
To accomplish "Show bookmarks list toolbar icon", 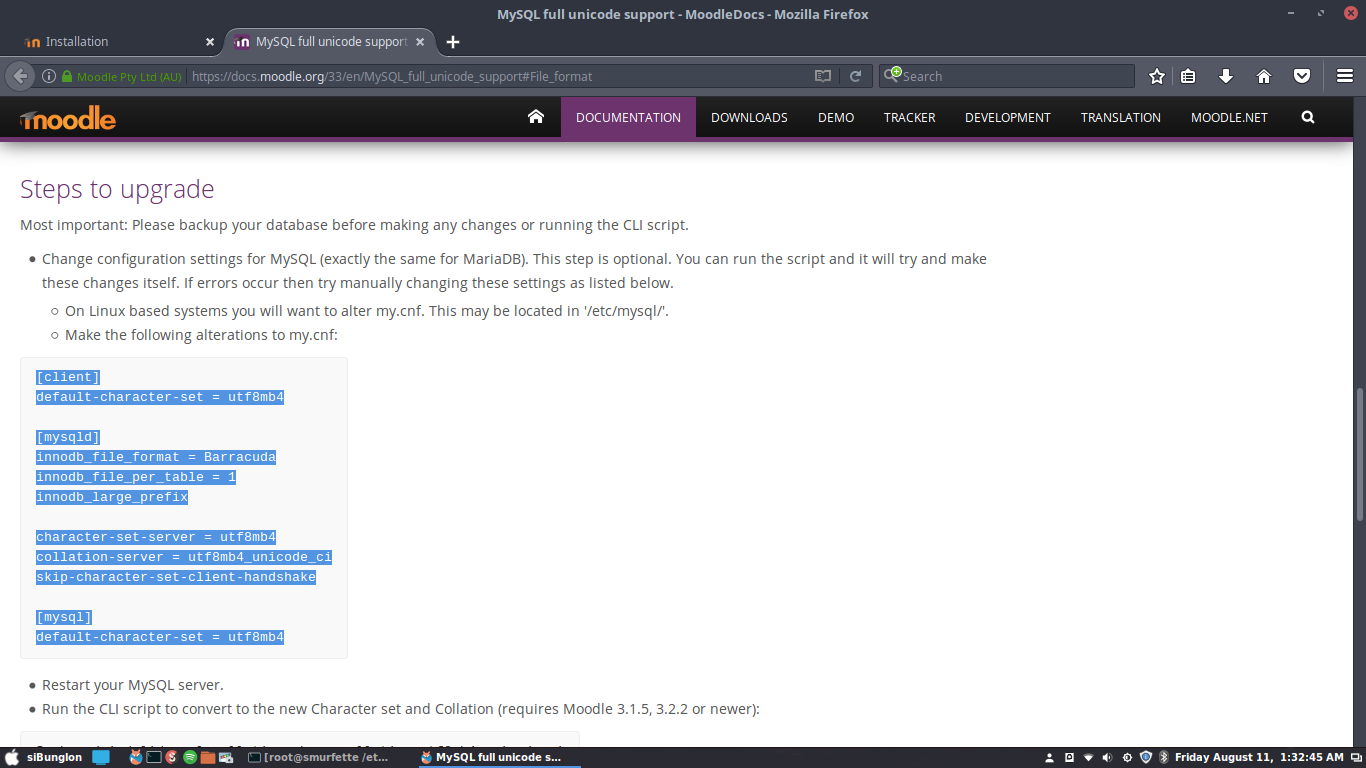I will click(1188, 76).
